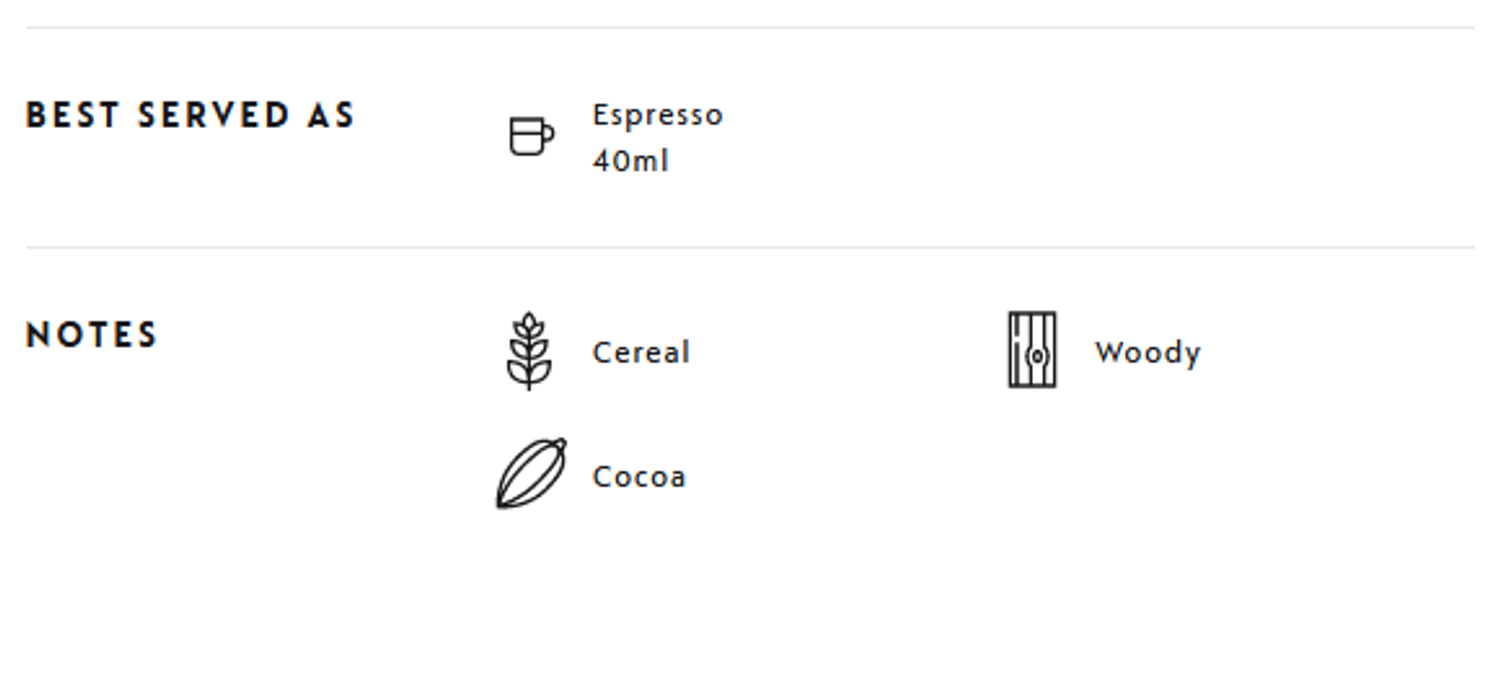Image resolution: width=1500 pixels, height=693 pixels.
Task: Click the handle of the cup icon
Action: (x=548, y=134)
